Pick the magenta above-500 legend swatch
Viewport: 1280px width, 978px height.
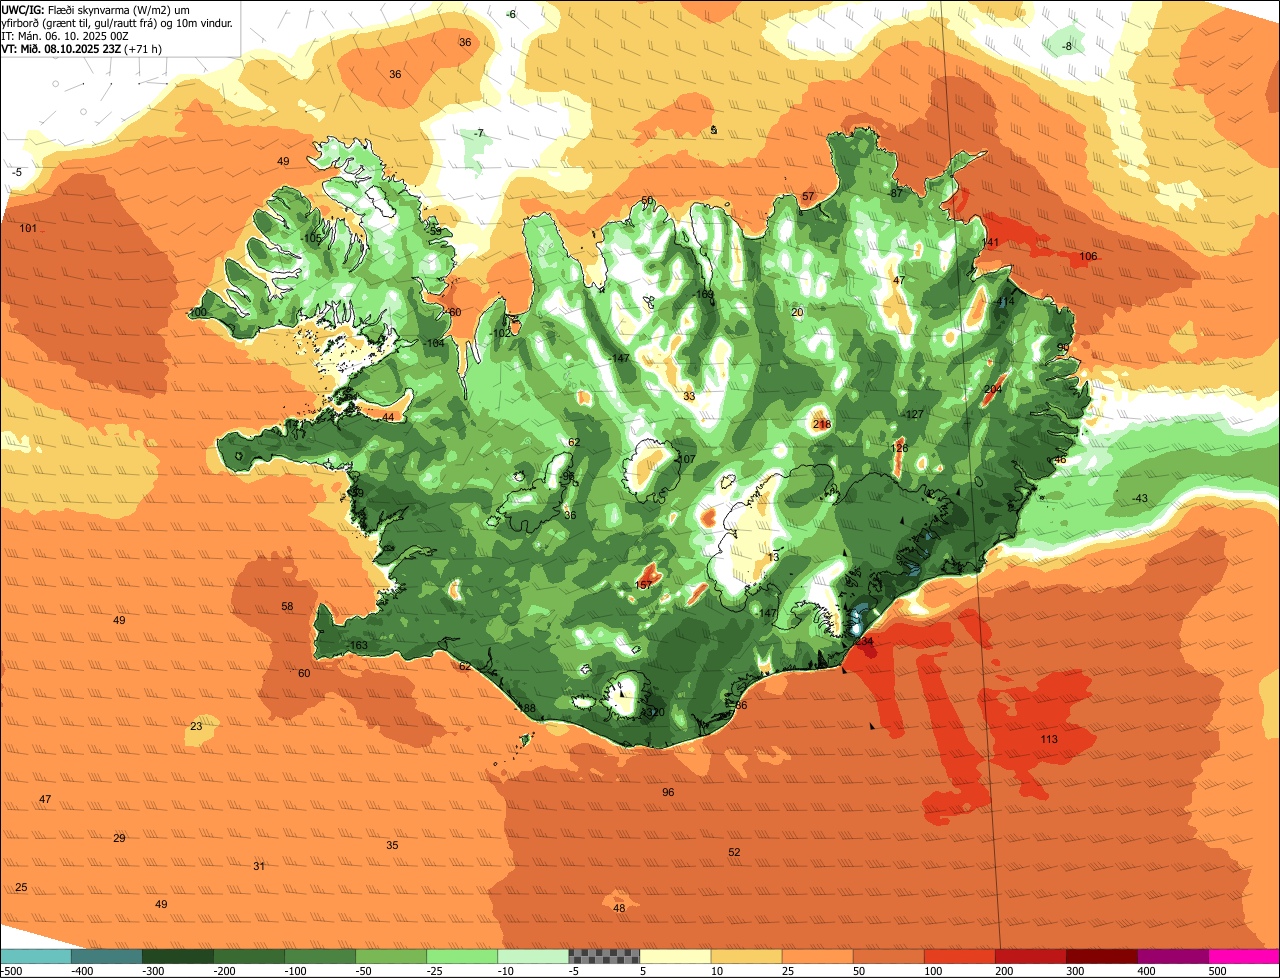[1244, 956]
